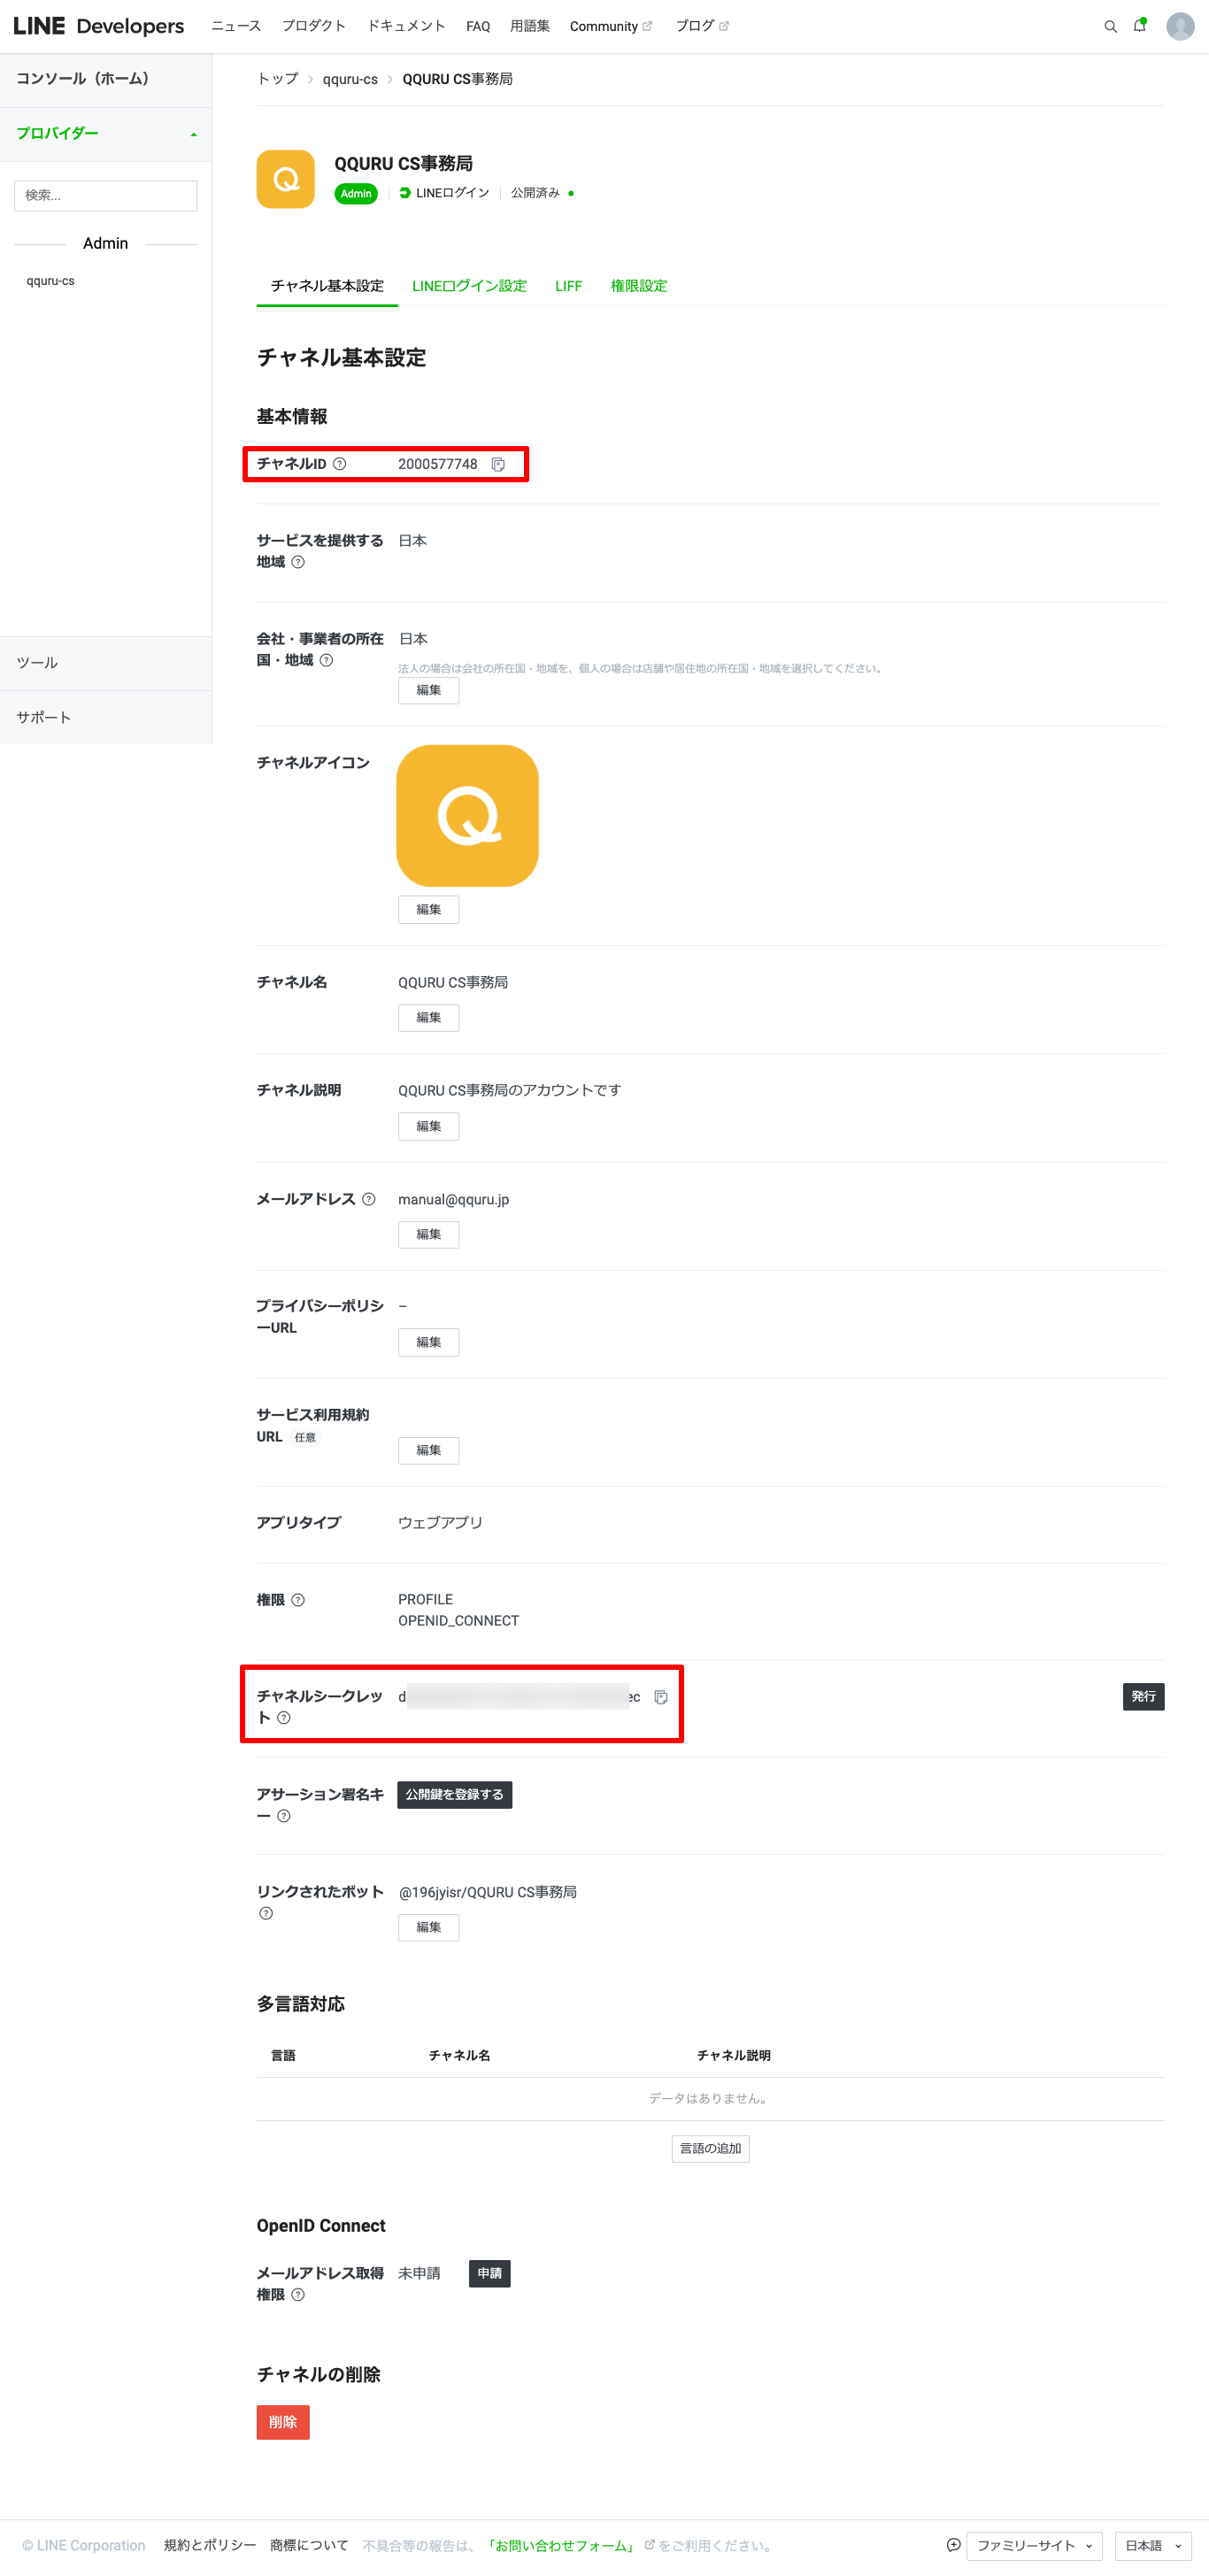Collapse the プロバイダー sidebar section
This screenshot has width=1209, height=2576.
pyautogui.click(x=193, y=134)
